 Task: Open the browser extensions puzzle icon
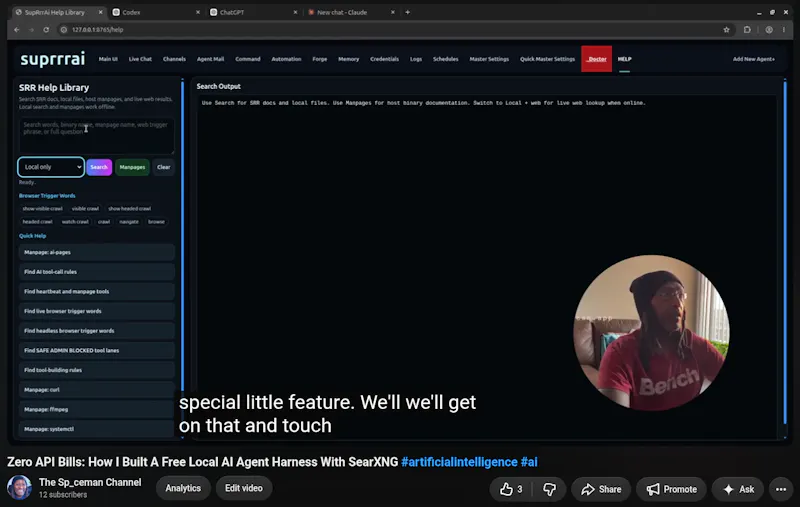747,30
